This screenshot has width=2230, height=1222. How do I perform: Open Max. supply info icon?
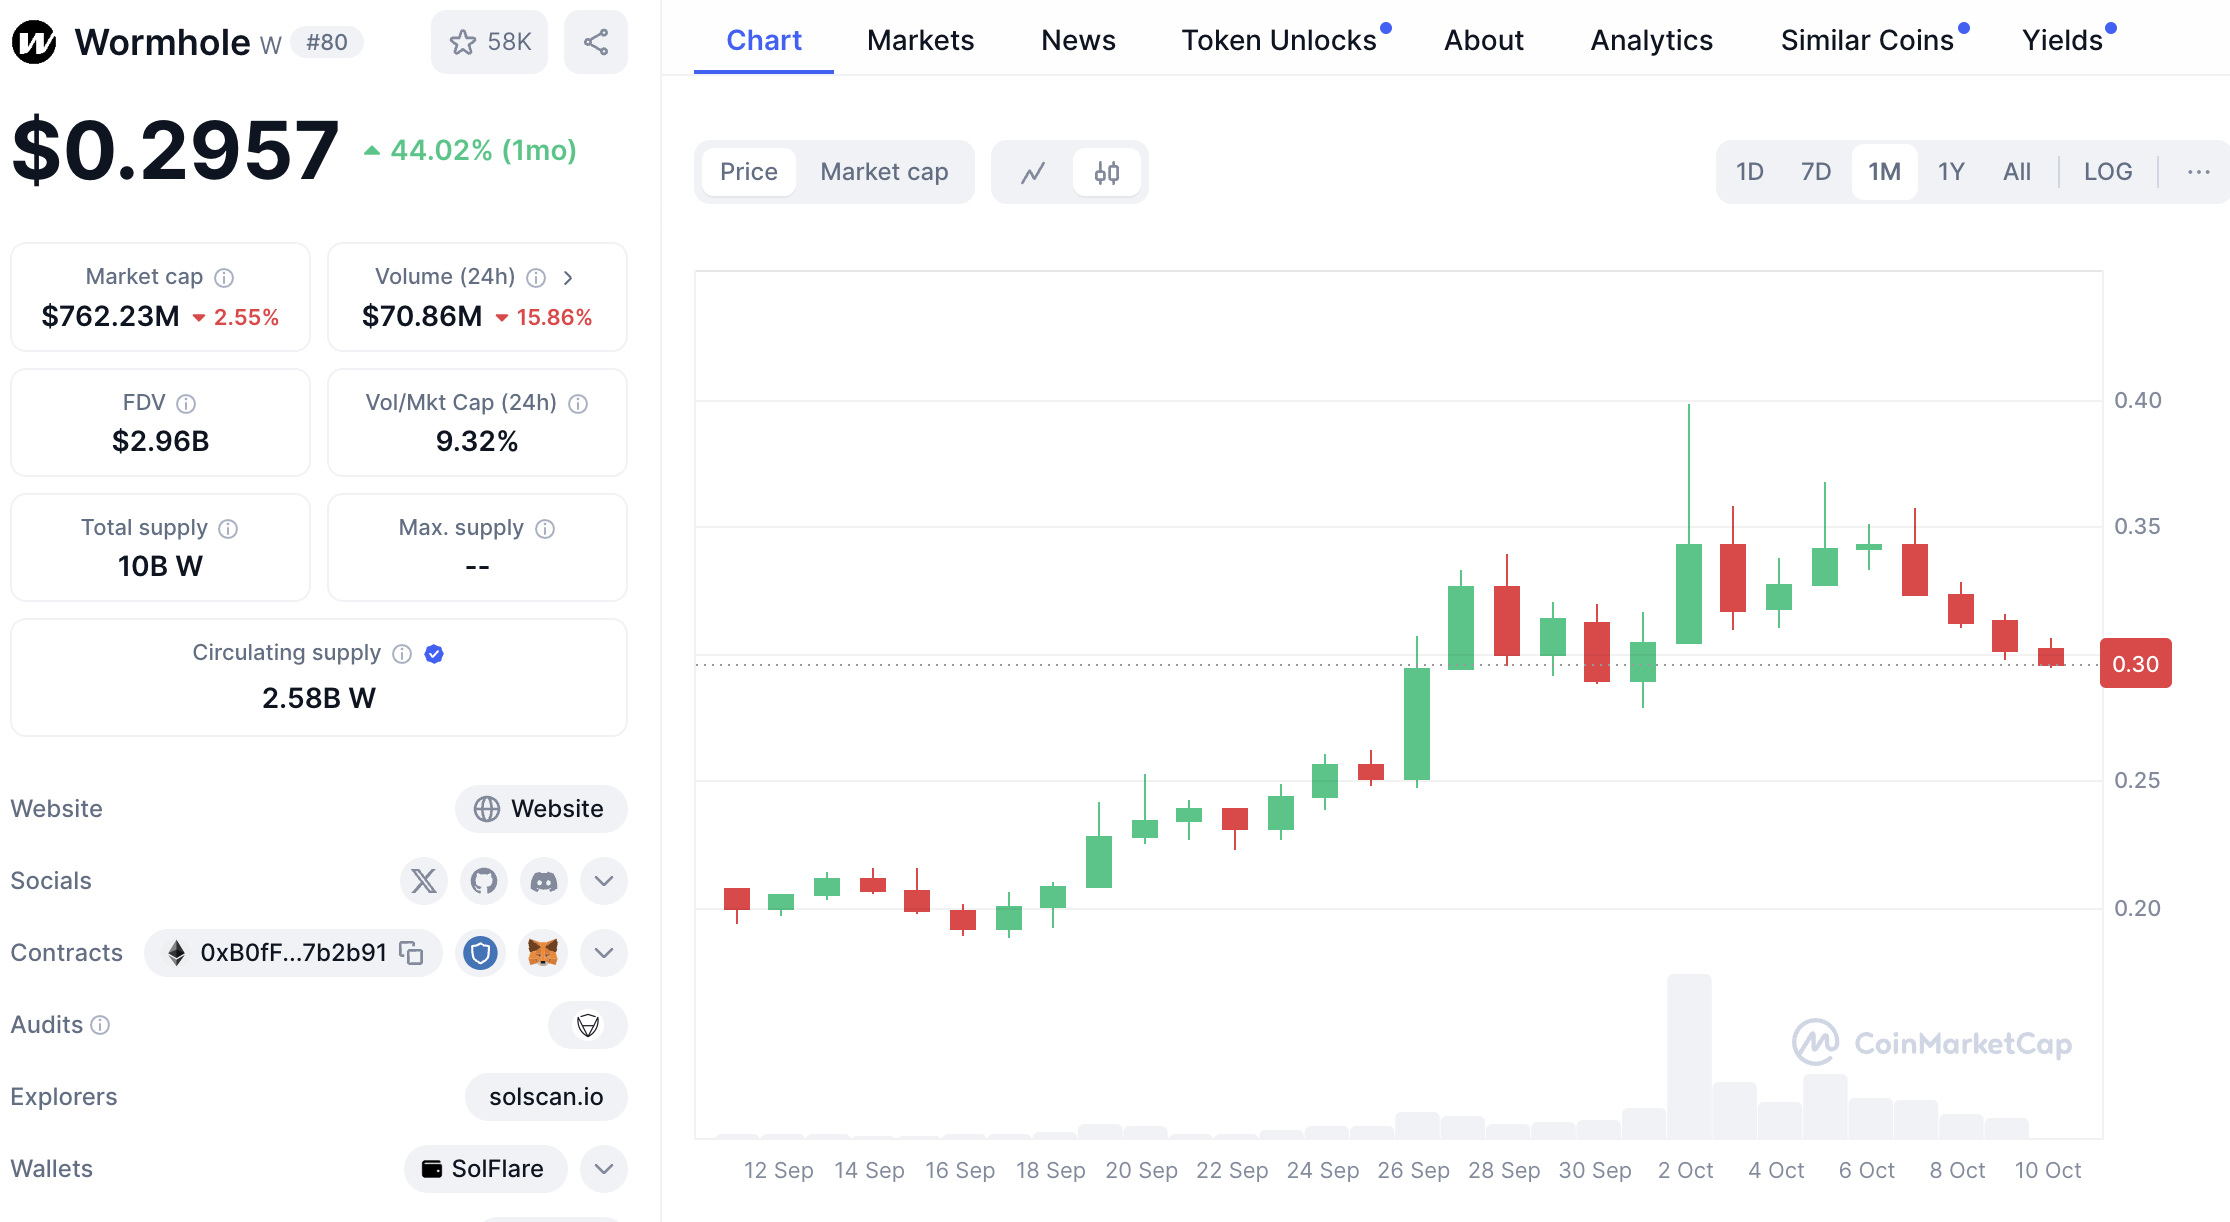click(545, 528)
